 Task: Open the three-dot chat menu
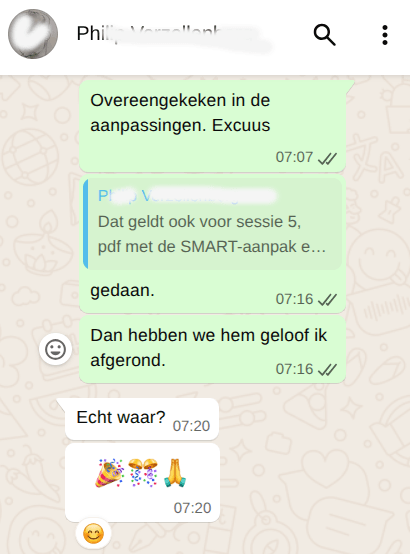coord(385,35)
